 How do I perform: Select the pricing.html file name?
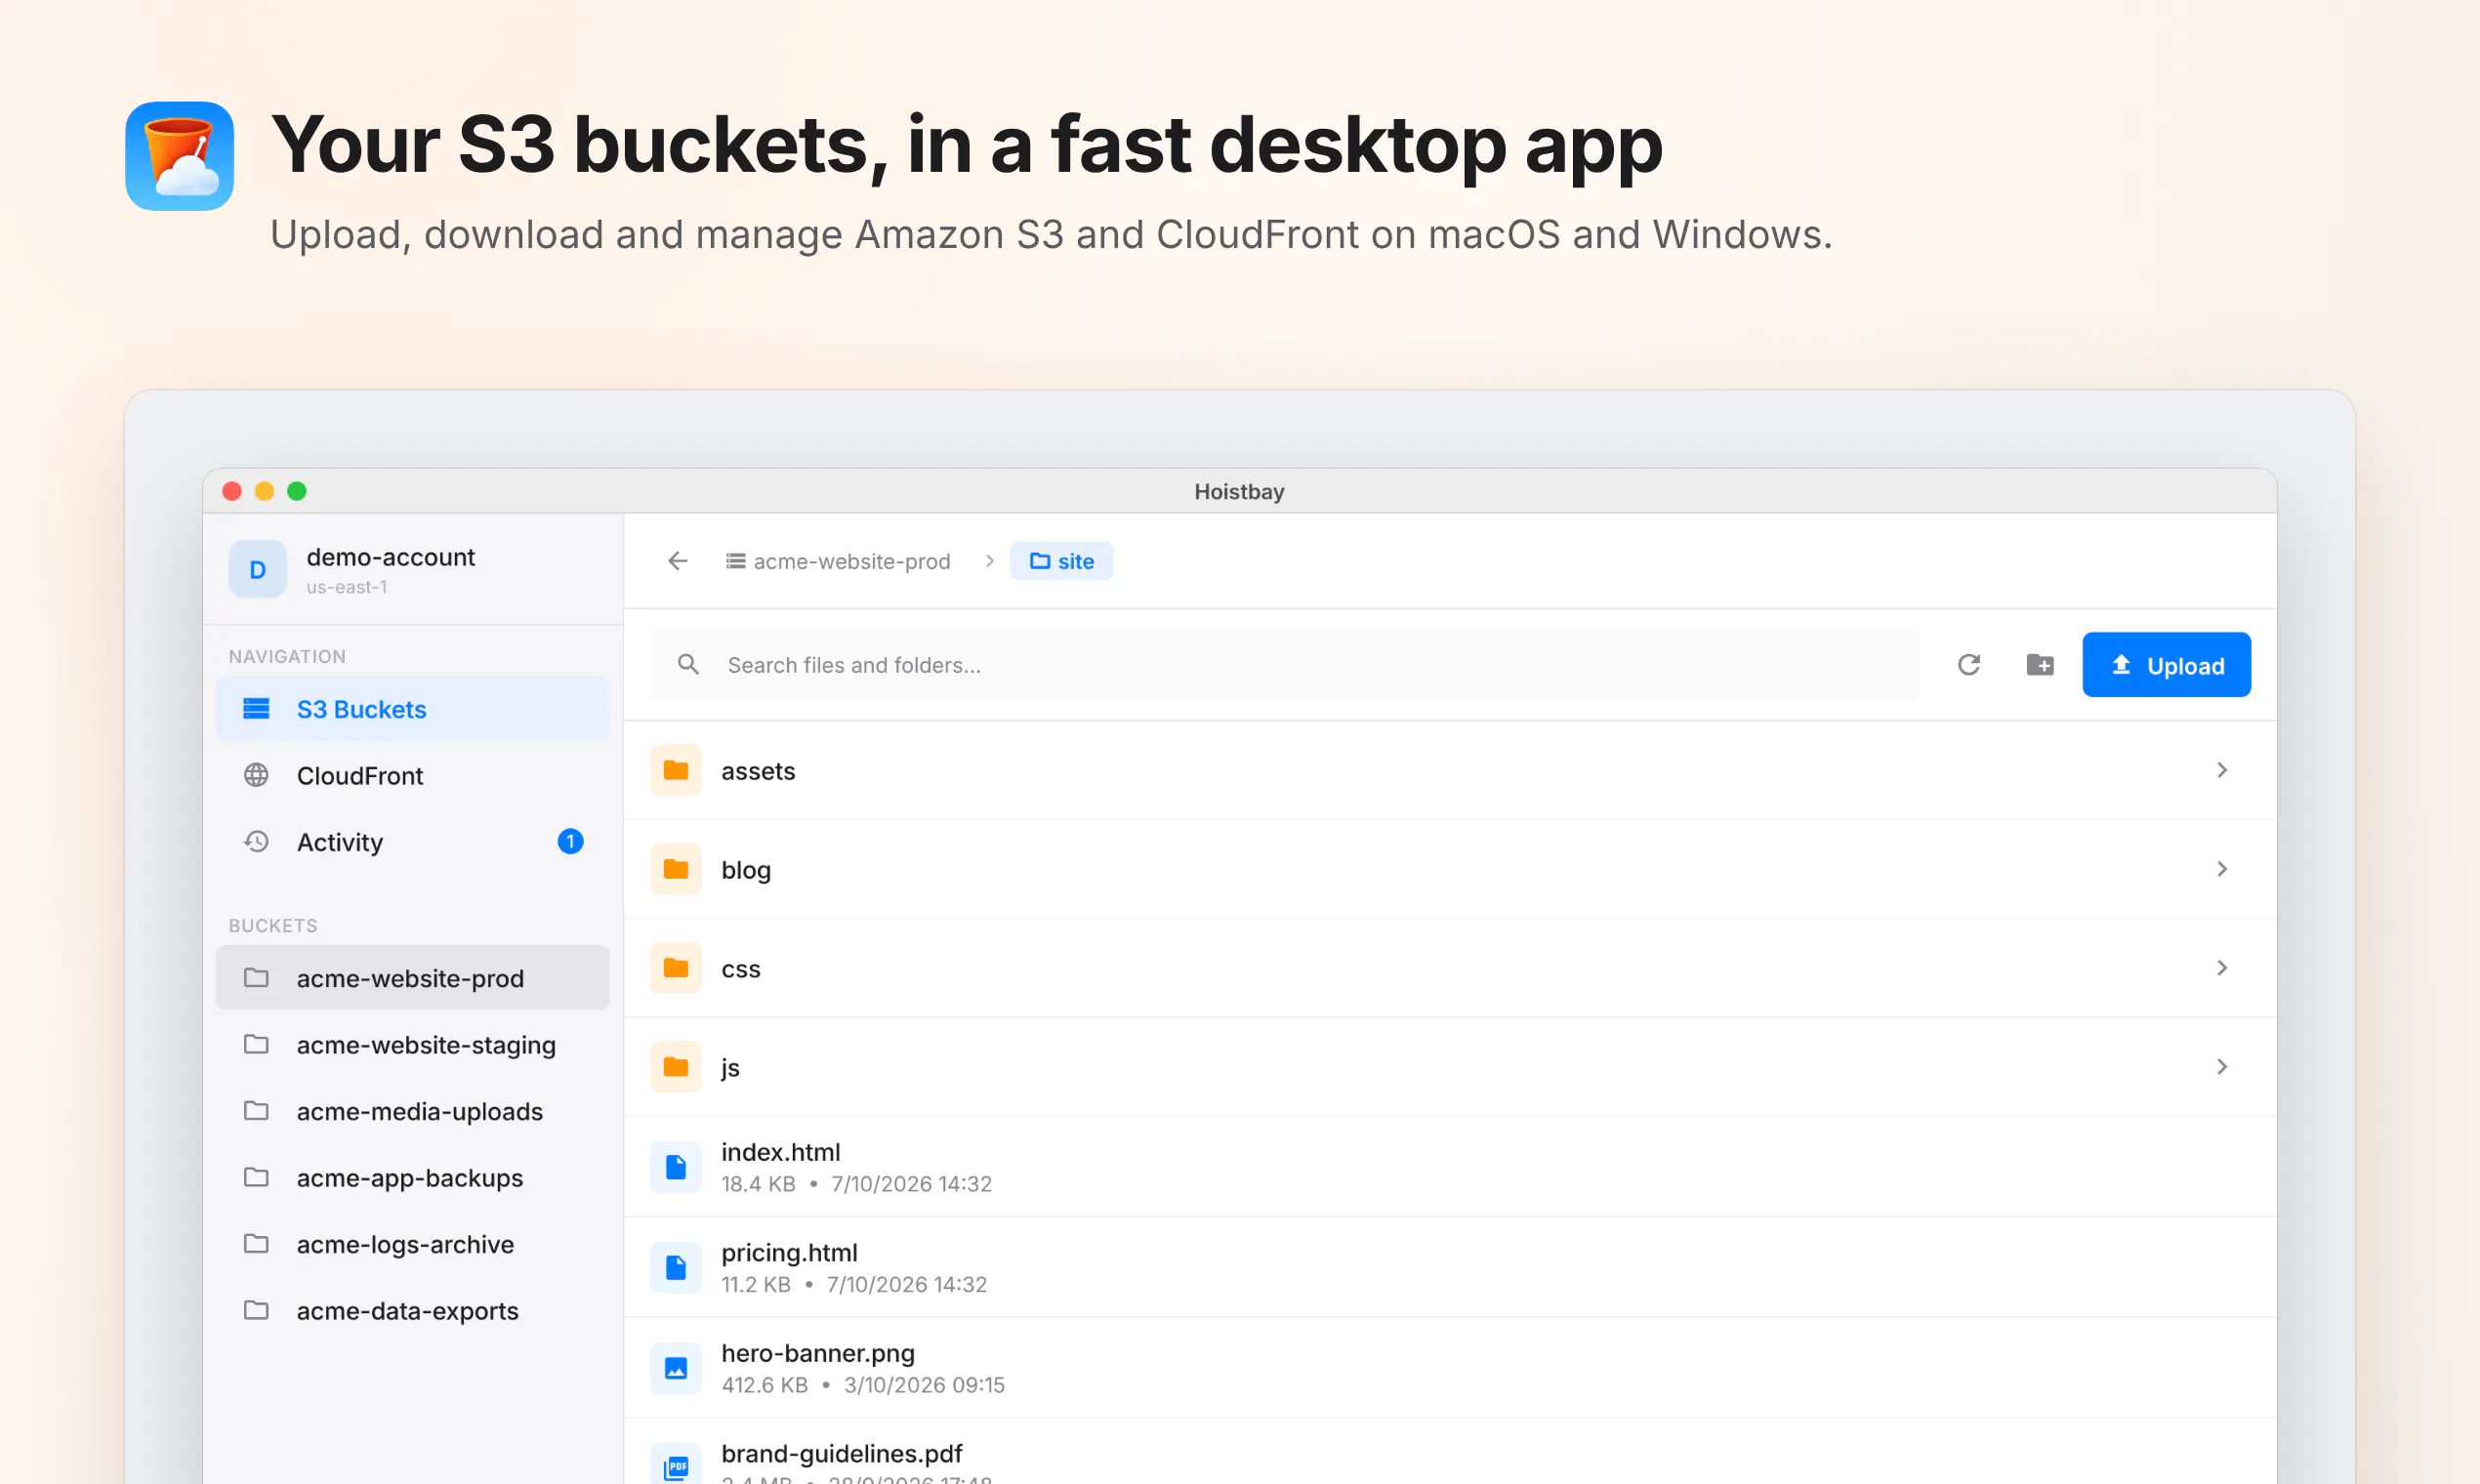[x=789, y=1253]
